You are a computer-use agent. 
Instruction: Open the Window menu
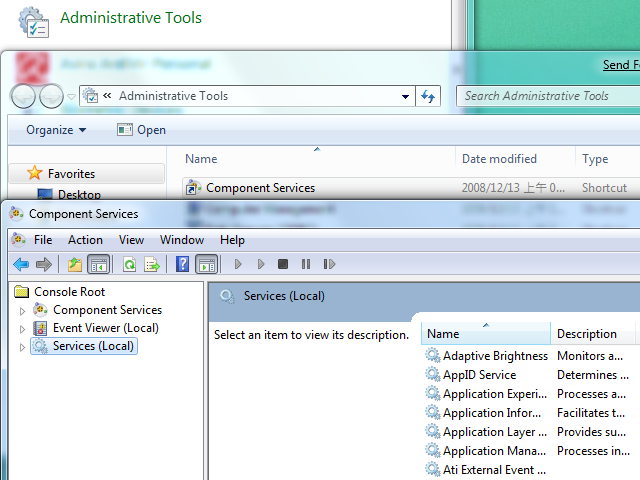click(182, 240)
